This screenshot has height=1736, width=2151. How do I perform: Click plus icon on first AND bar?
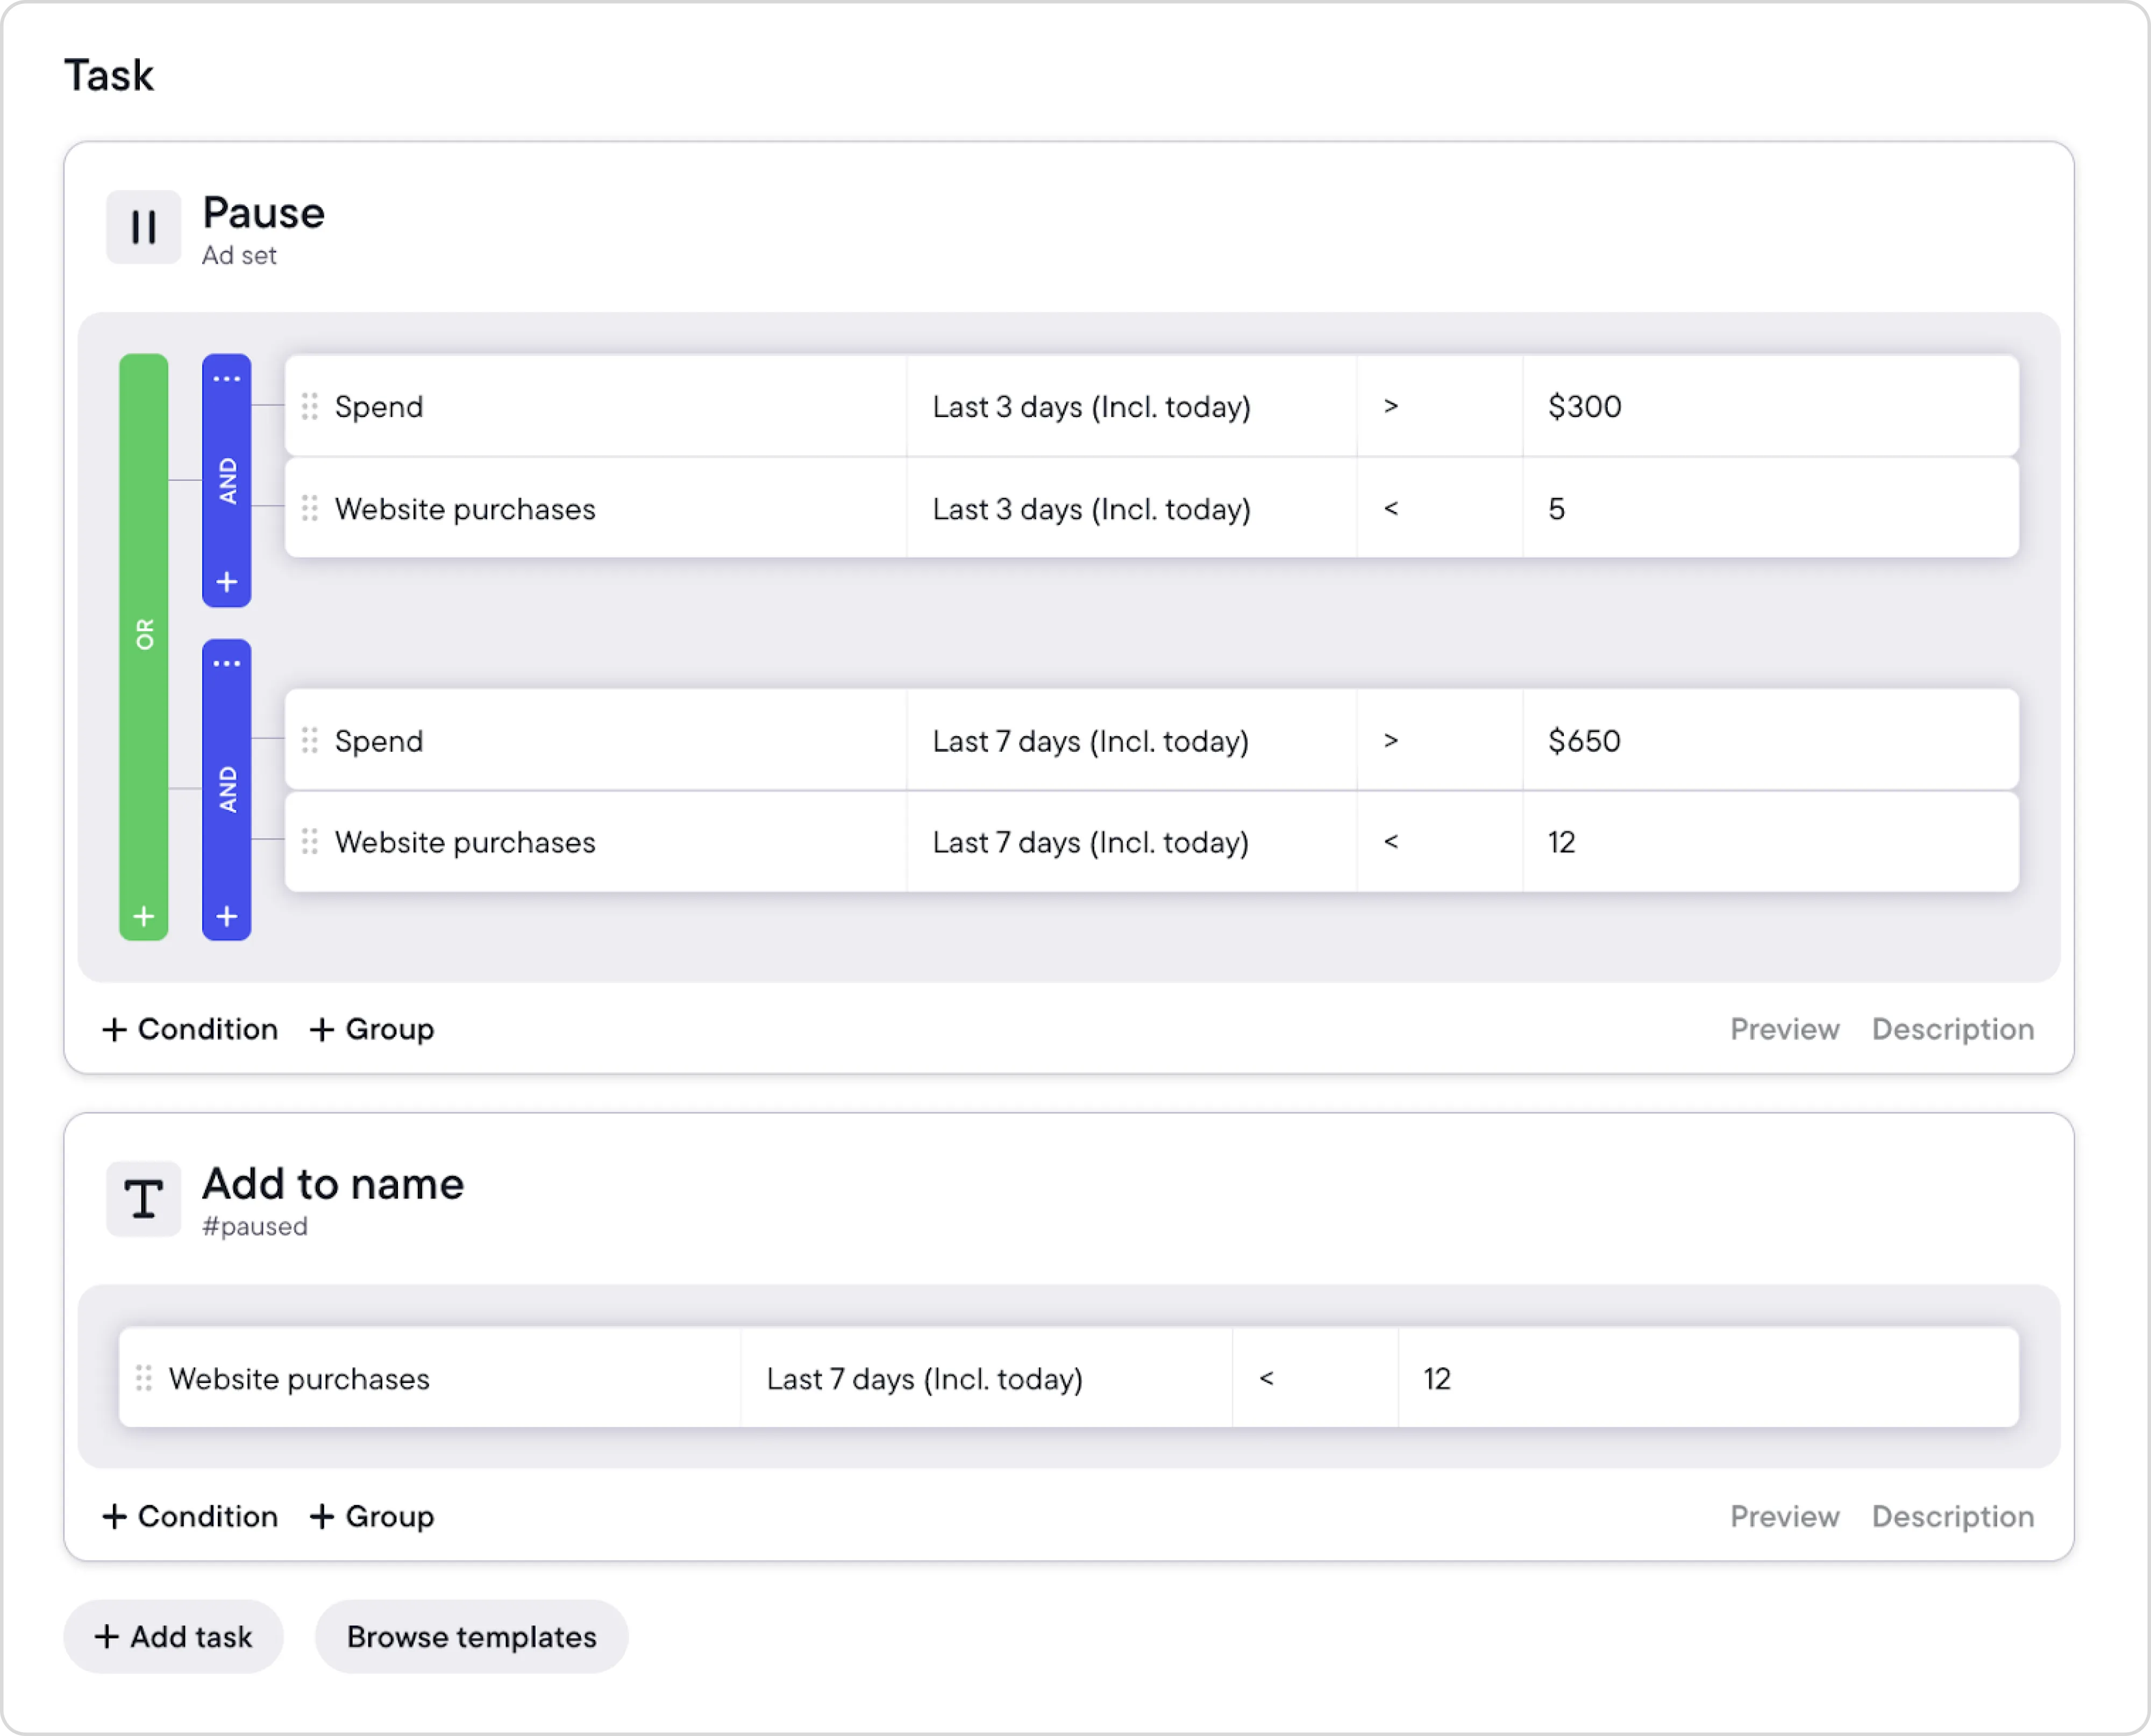pyautogui.click(x=227, y=582)
